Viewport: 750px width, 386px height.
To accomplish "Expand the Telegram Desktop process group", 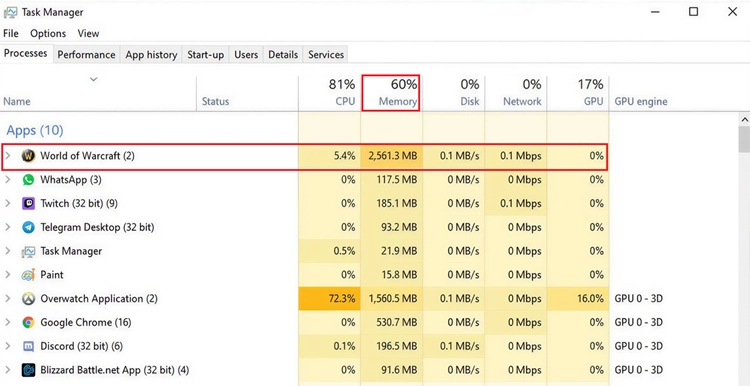I will [x=8, y=227].
